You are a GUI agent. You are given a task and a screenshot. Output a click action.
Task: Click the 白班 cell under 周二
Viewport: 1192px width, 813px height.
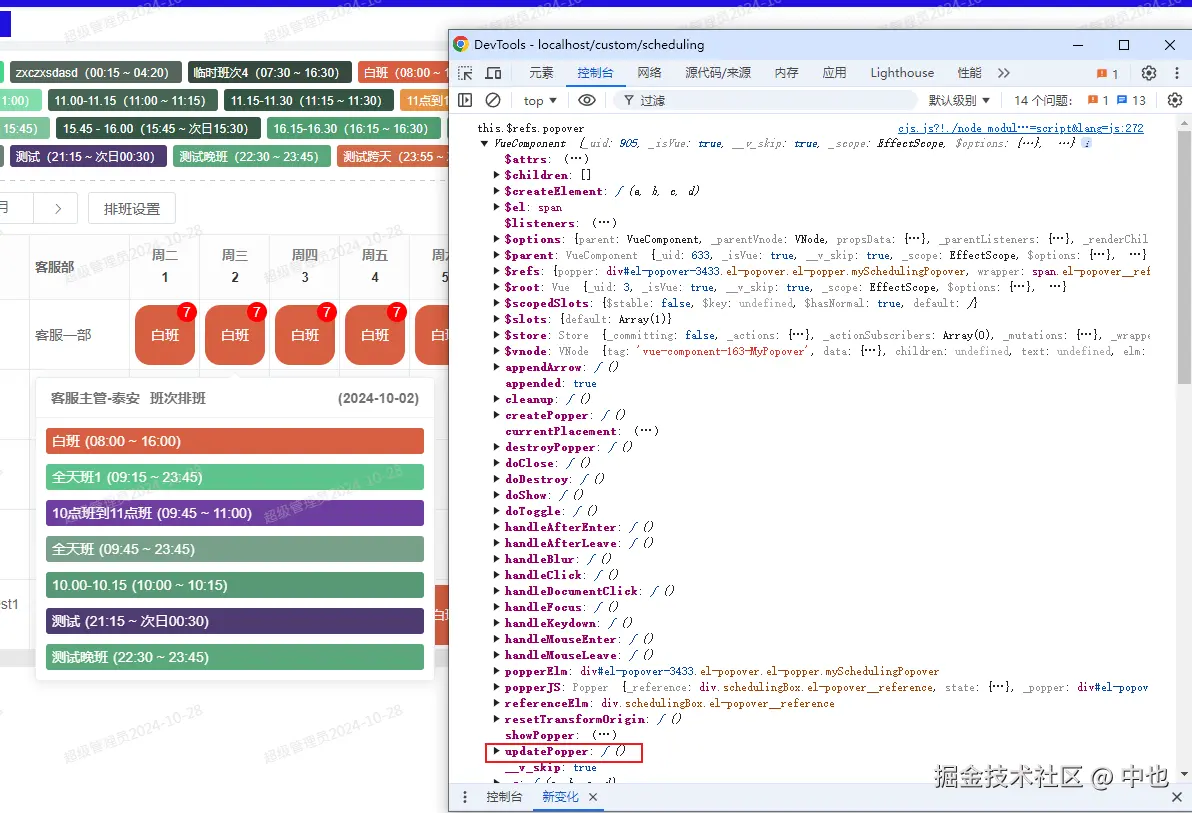tap(165, 335)
